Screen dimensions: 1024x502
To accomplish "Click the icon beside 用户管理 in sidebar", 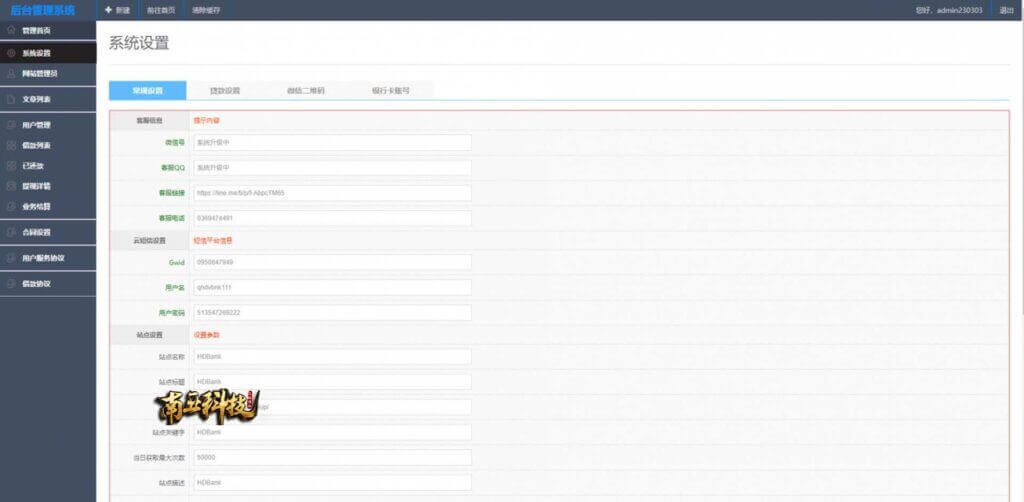I will pos(10,125).
